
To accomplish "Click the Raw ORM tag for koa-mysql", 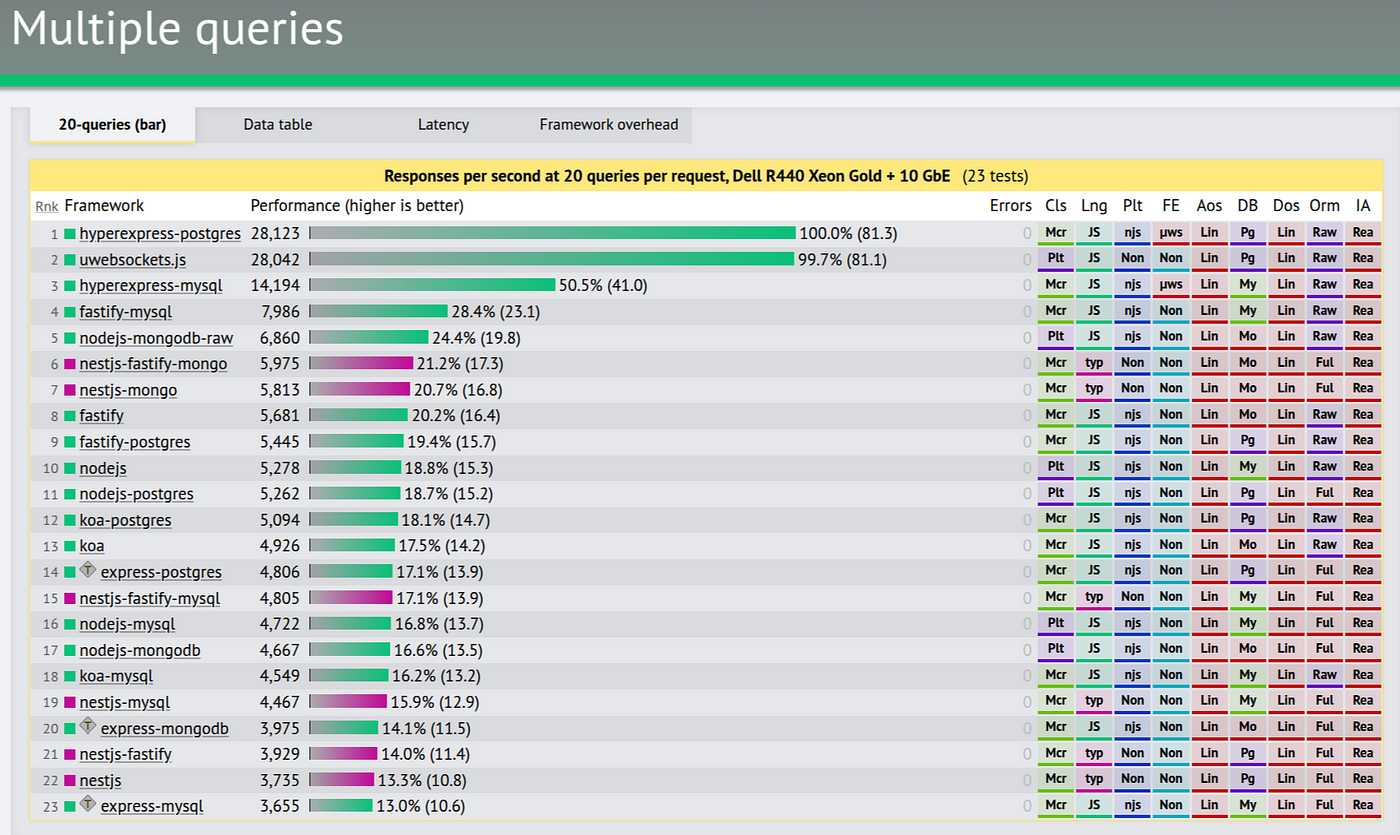I will pos(1325,675).
